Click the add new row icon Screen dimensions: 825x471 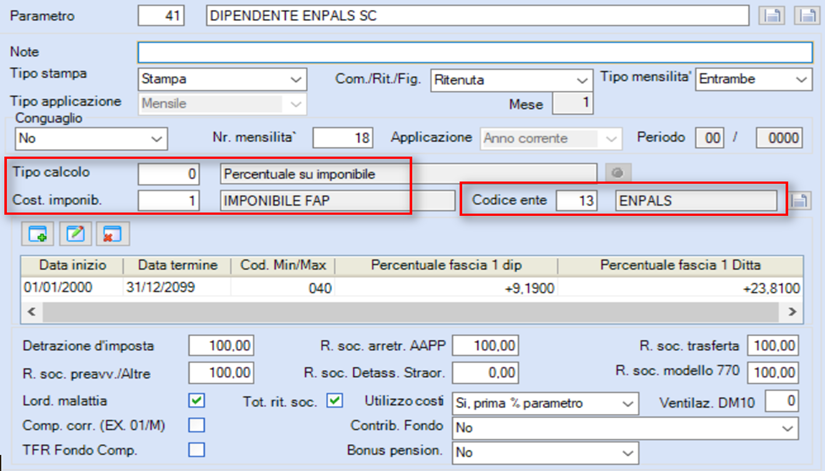coord(37,234)
